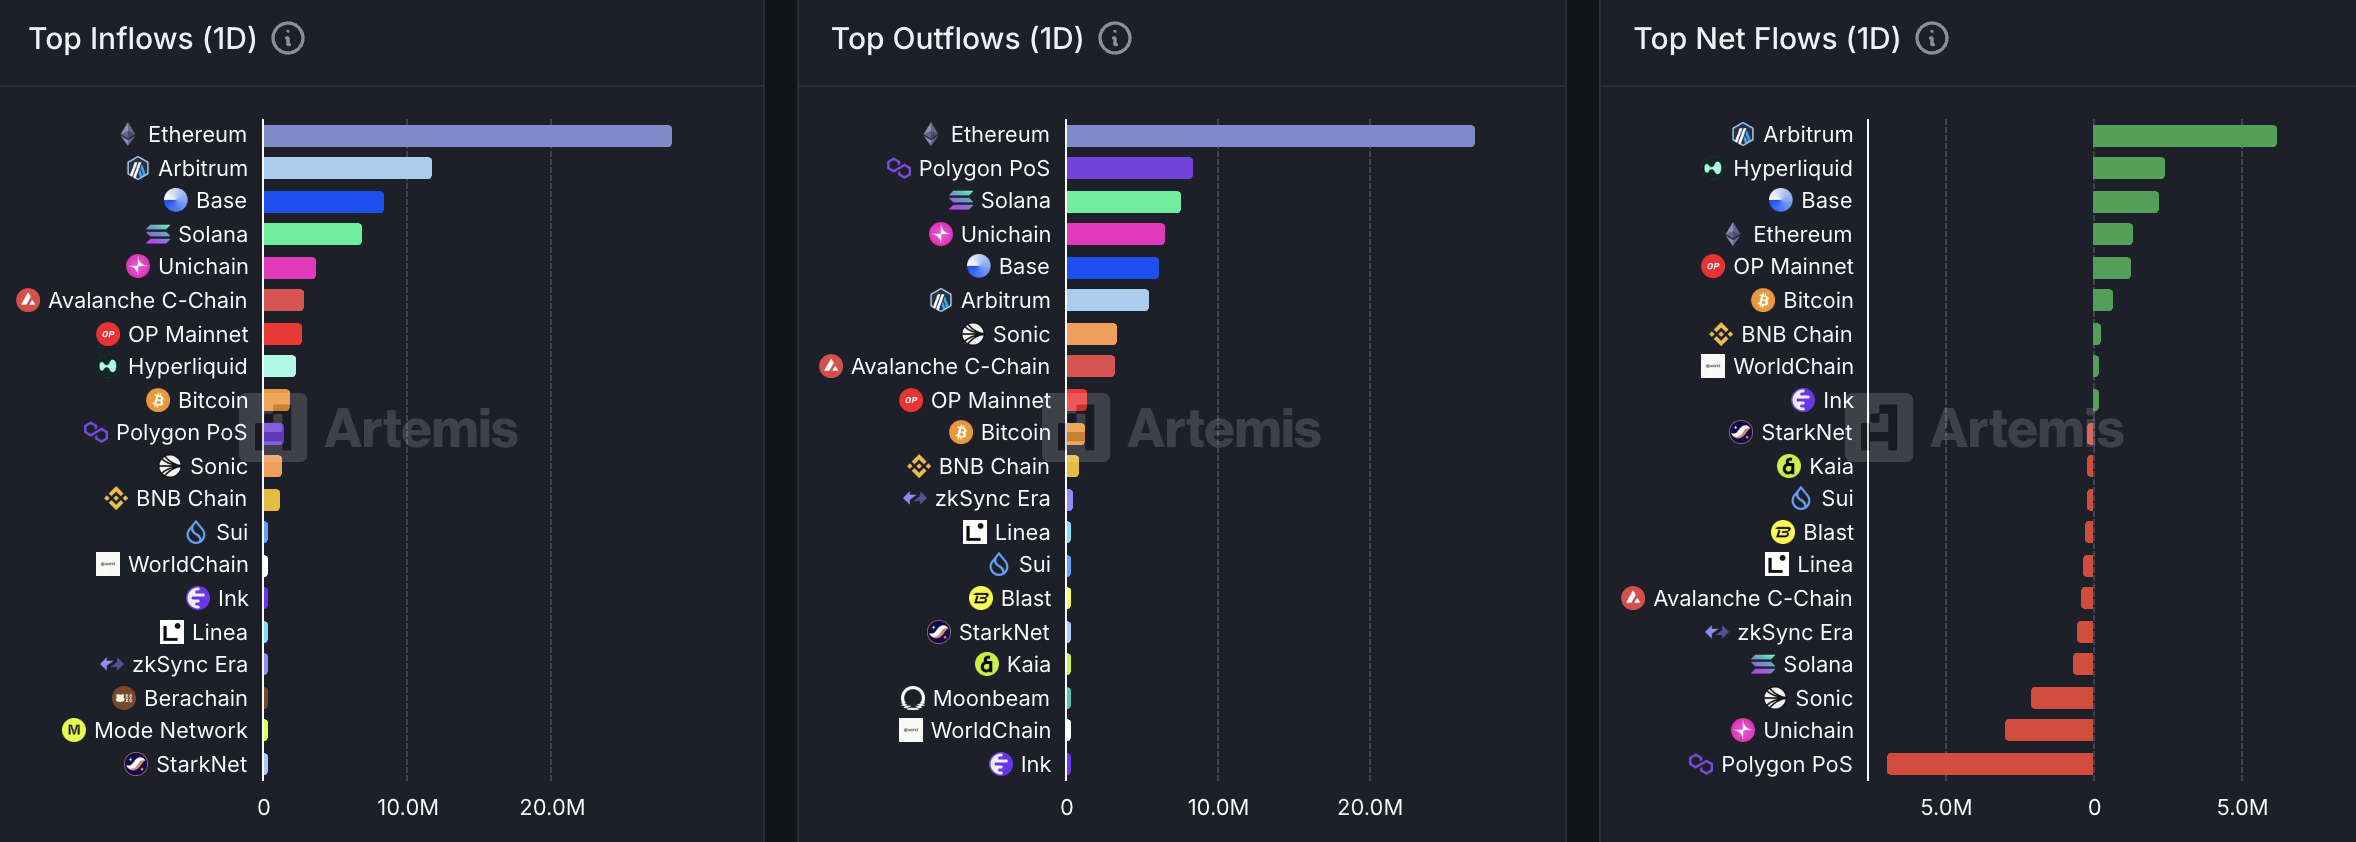The height and width of the screenshot is (842, 2356).
Task: Select the Mode Network icon in Top Inflows
Action: [x=74, y=730]
